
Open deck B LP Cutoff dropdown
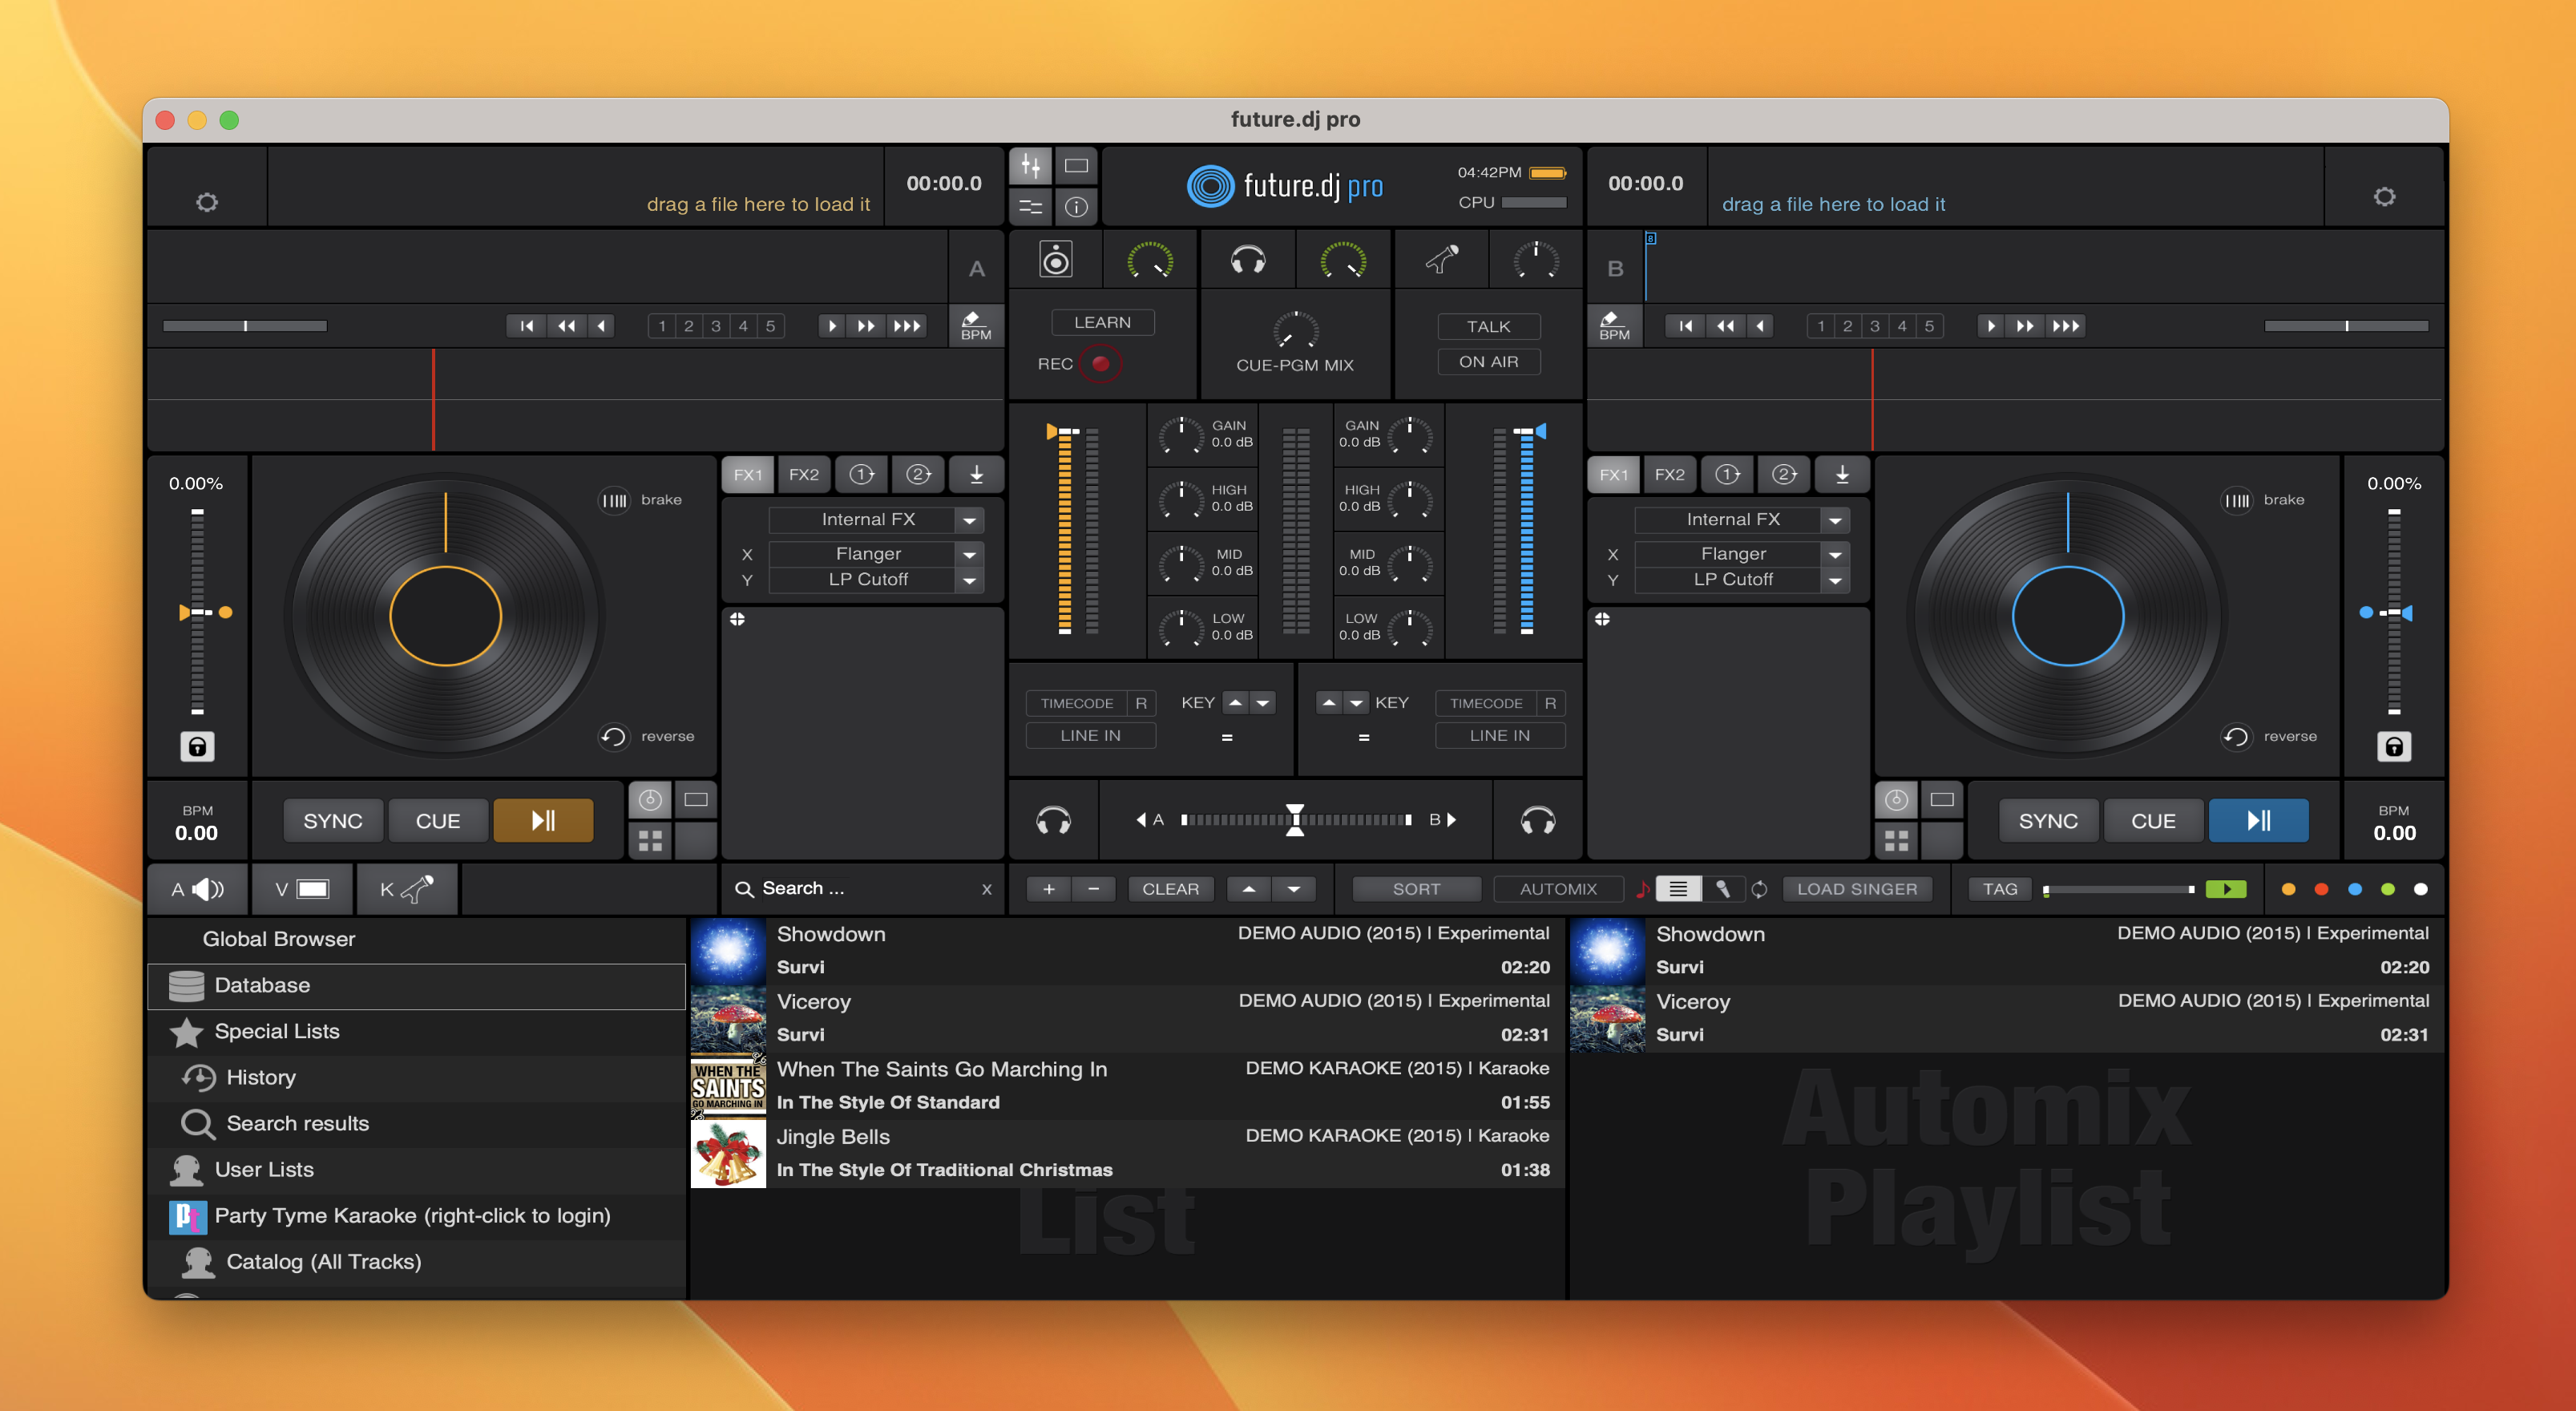coord(1834,580)
